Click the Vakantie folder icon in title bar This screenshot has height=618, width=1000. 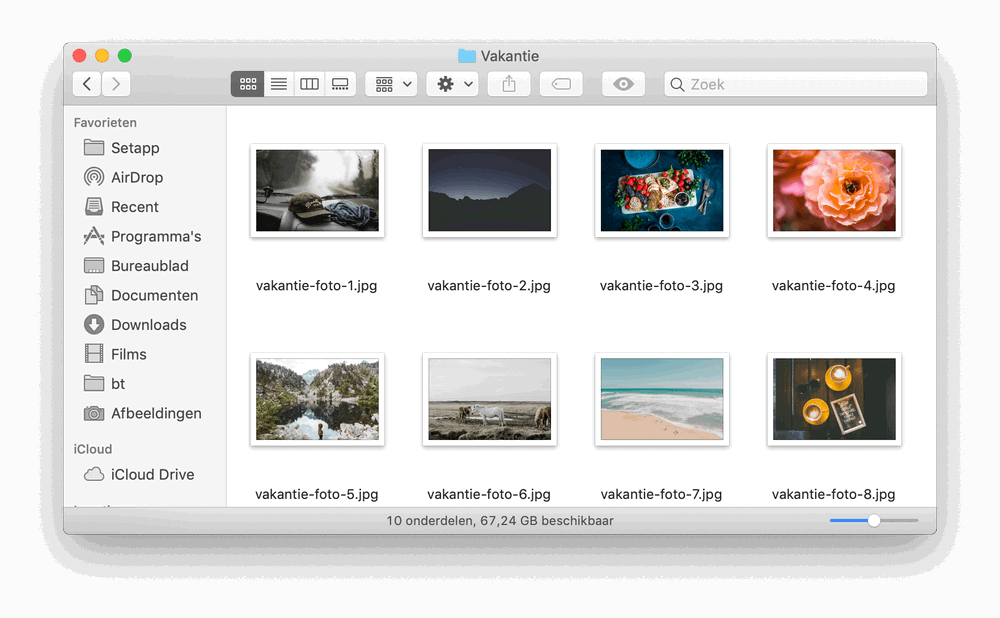pos(467,56)
